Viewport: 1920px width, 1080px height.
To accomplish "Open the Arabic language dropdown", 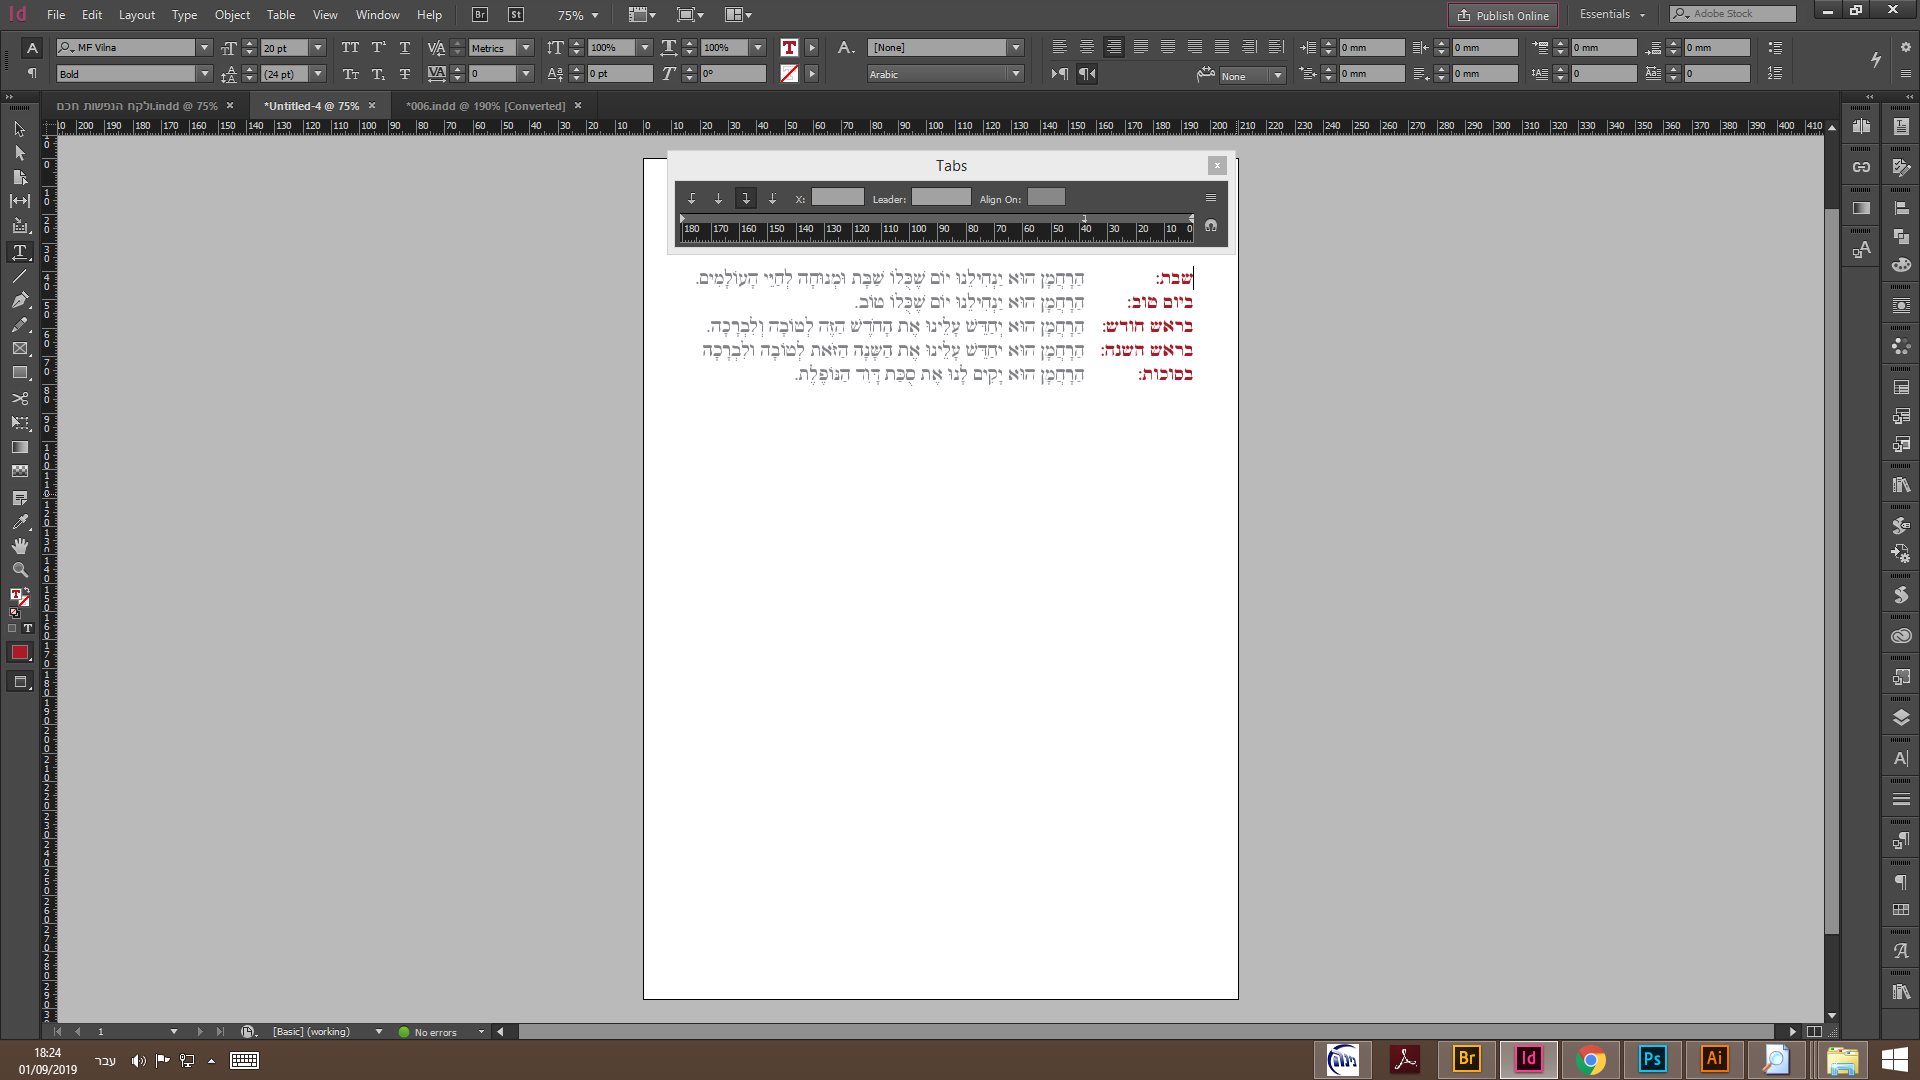I will (1016, 74).
